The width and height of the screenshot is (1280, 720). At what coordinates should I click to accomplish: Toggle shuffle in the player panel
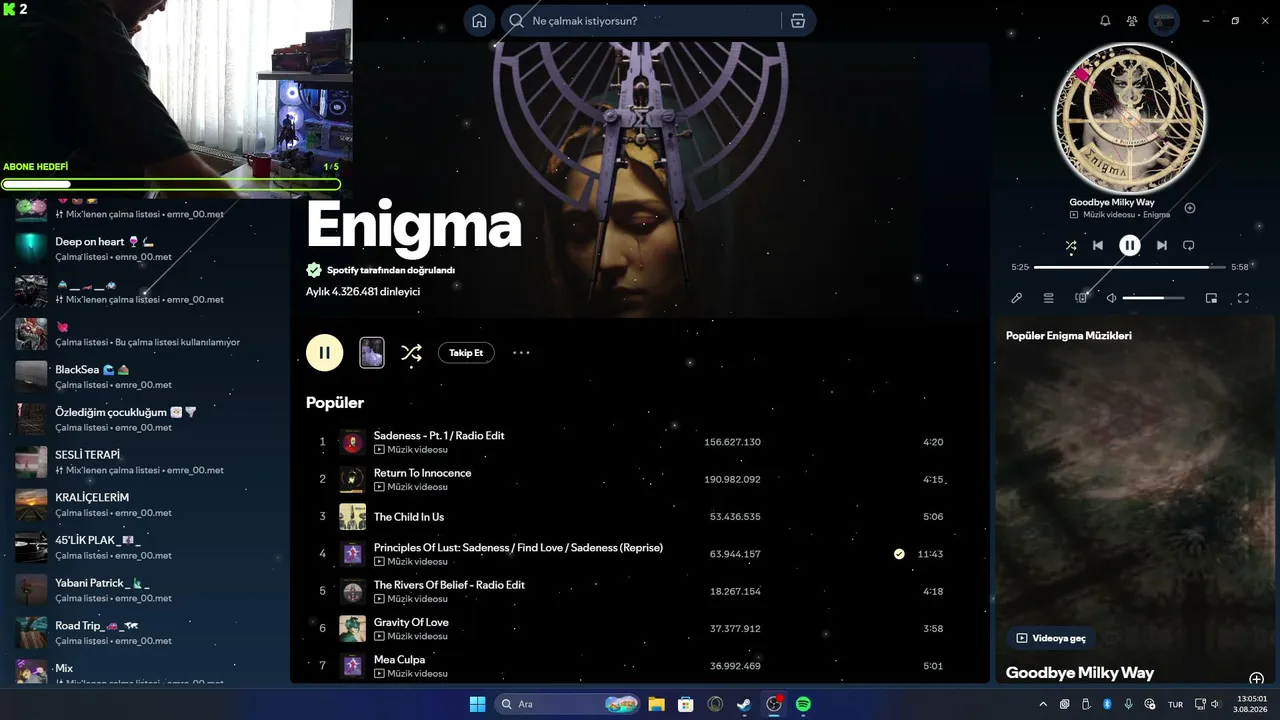(1071, 245)
